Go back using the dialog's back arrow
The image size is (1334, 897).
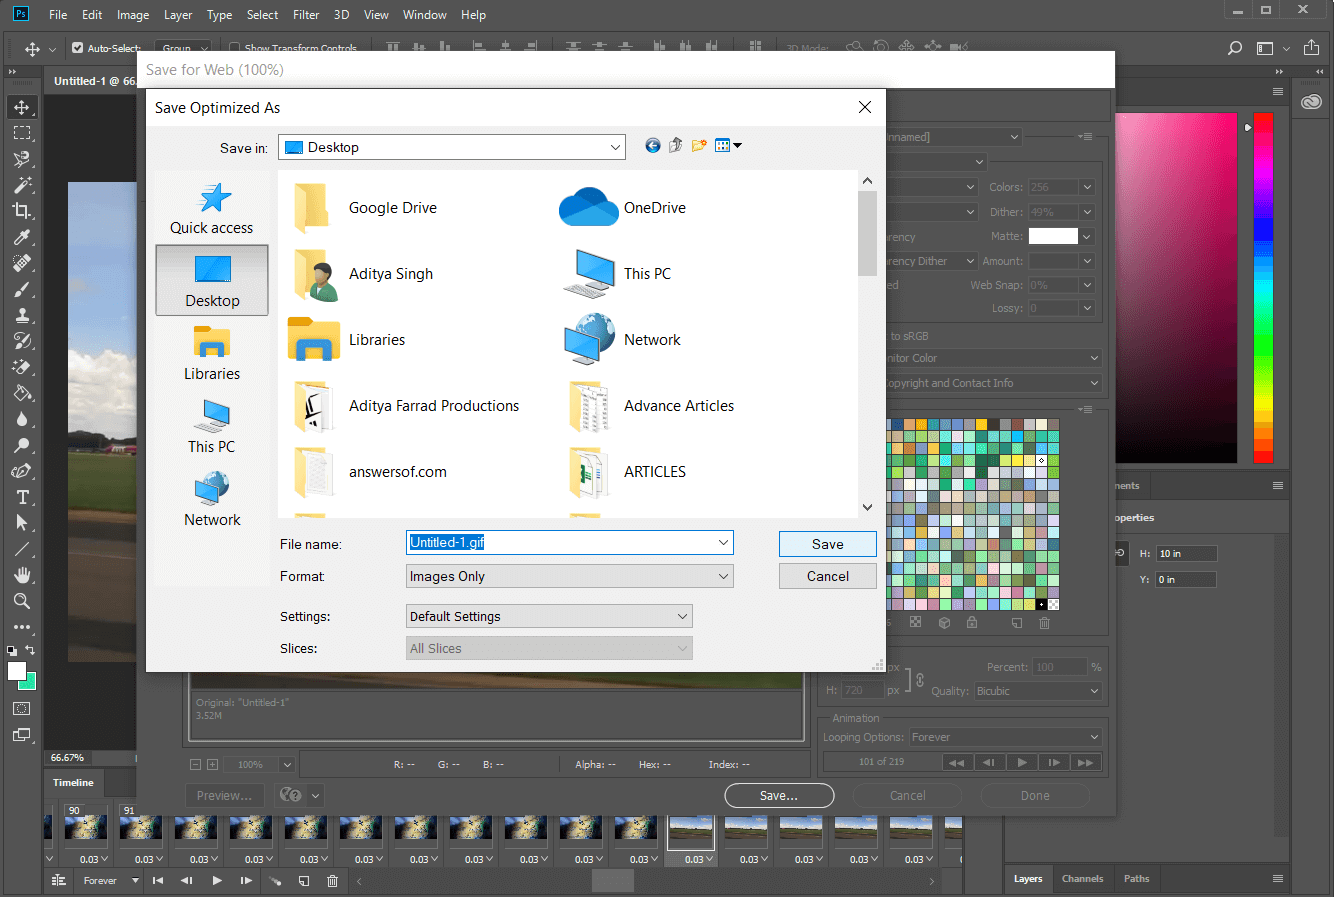[652, 146]
